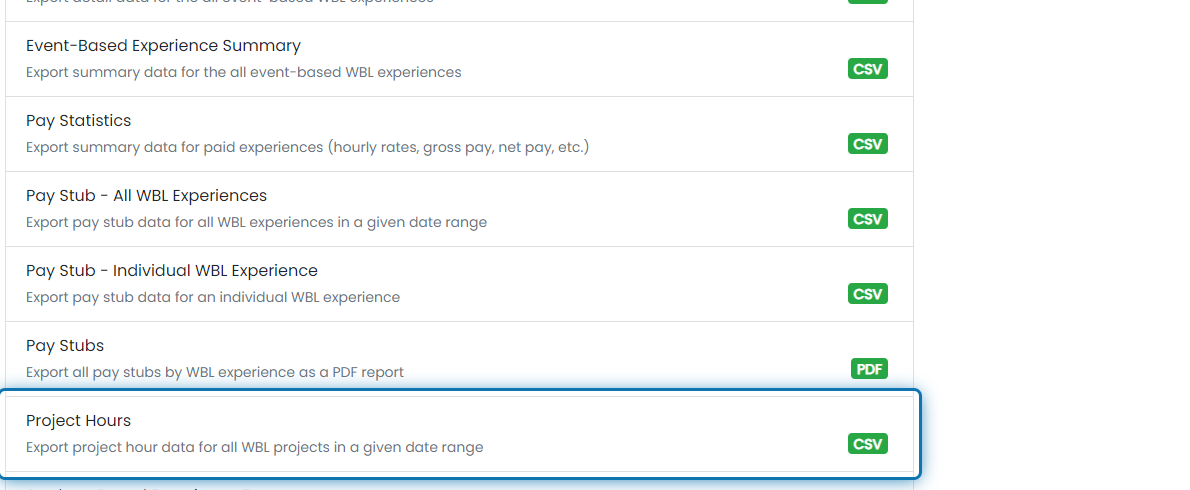The image size is (1190, 490).
Task: Click the description about pay stubs as a PDF report
Action: point(215,372)
